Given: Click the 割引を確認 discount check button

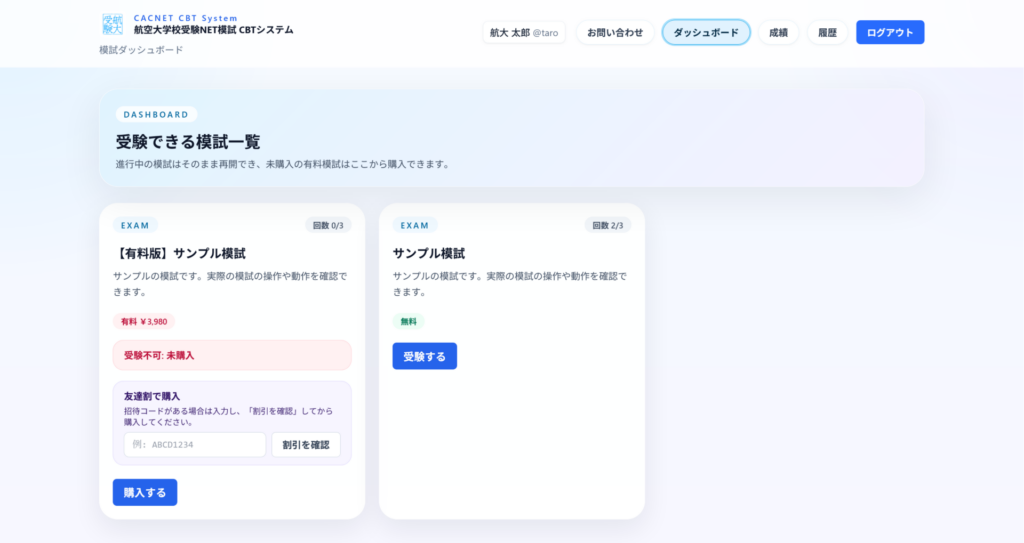Looking at the screenshot, I should [x=306, y=445].
